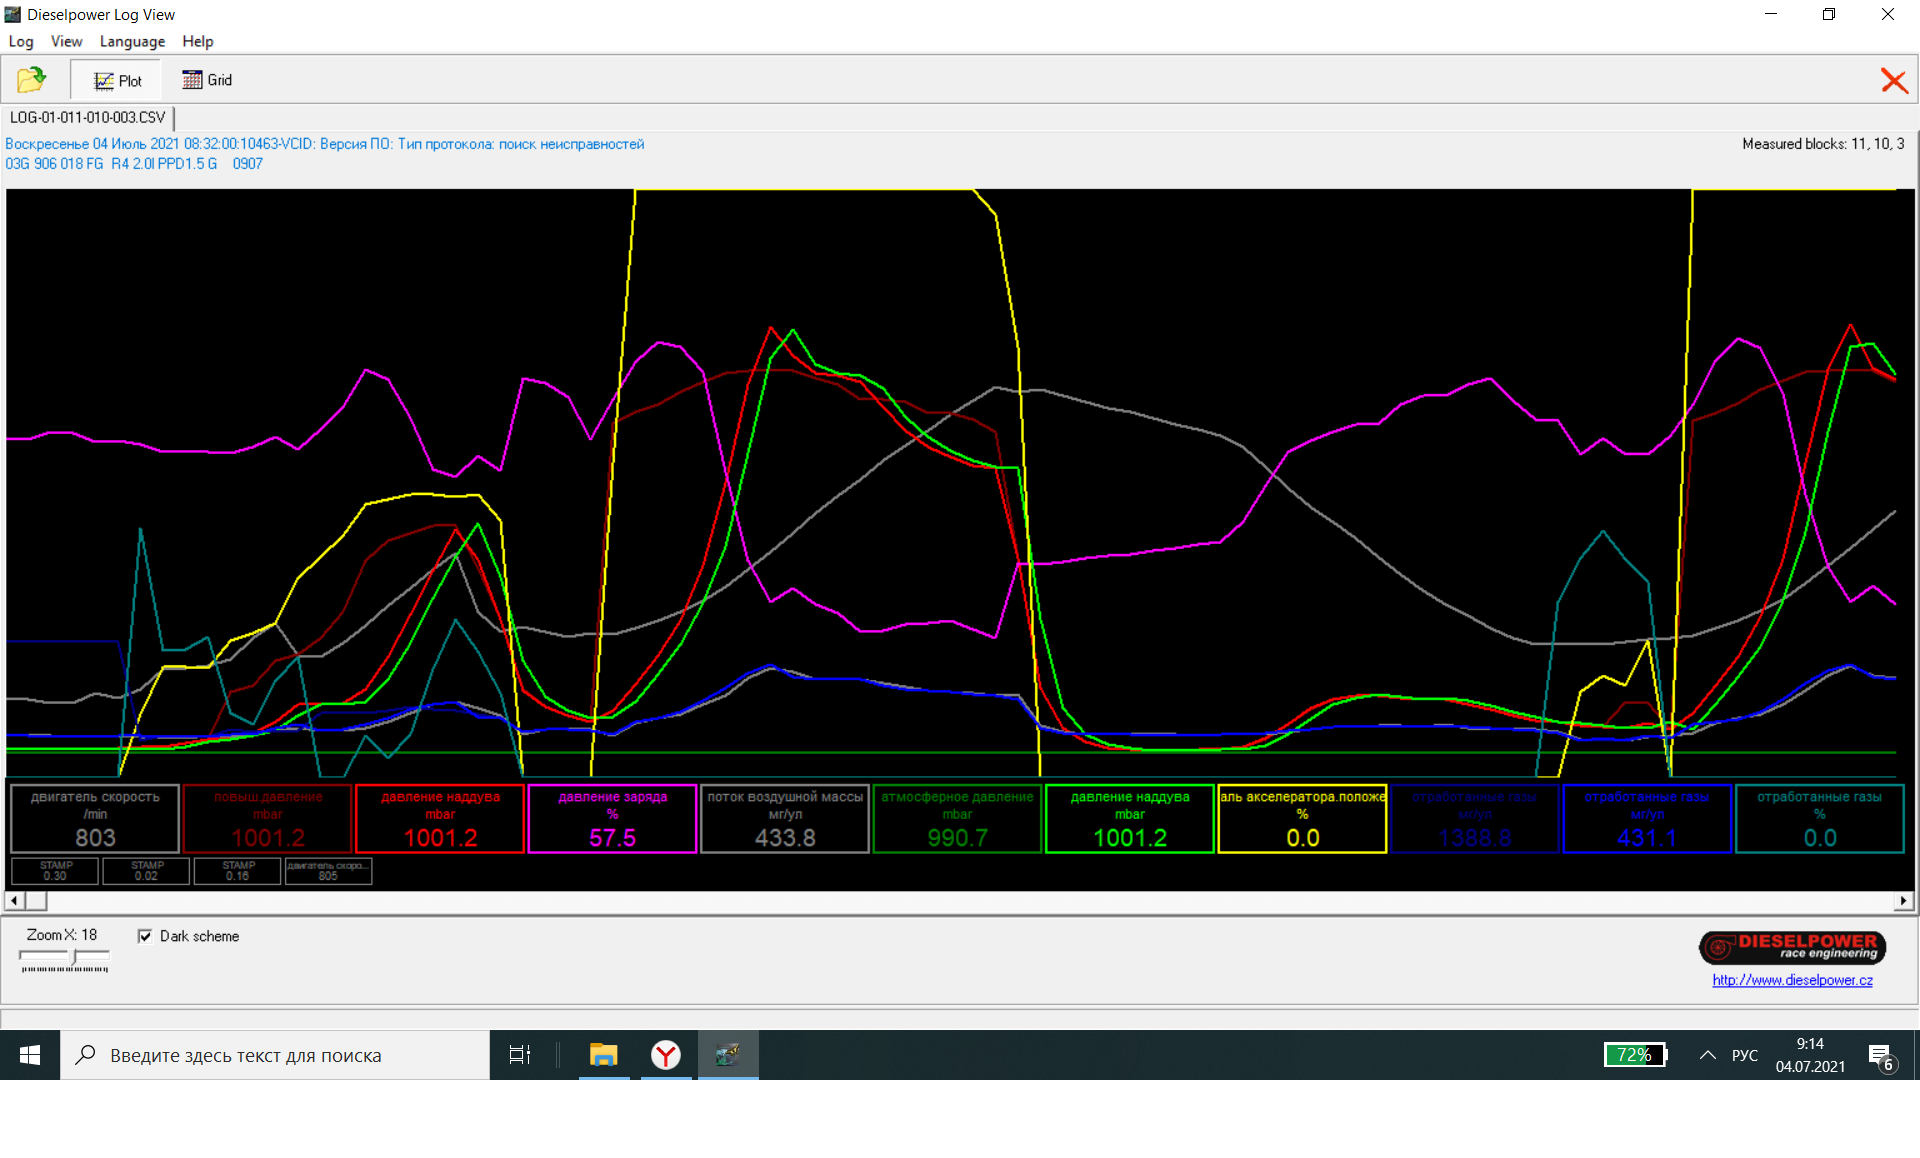Open the Language menu
Viewport: 1920px width, 1158px height.
132,41
